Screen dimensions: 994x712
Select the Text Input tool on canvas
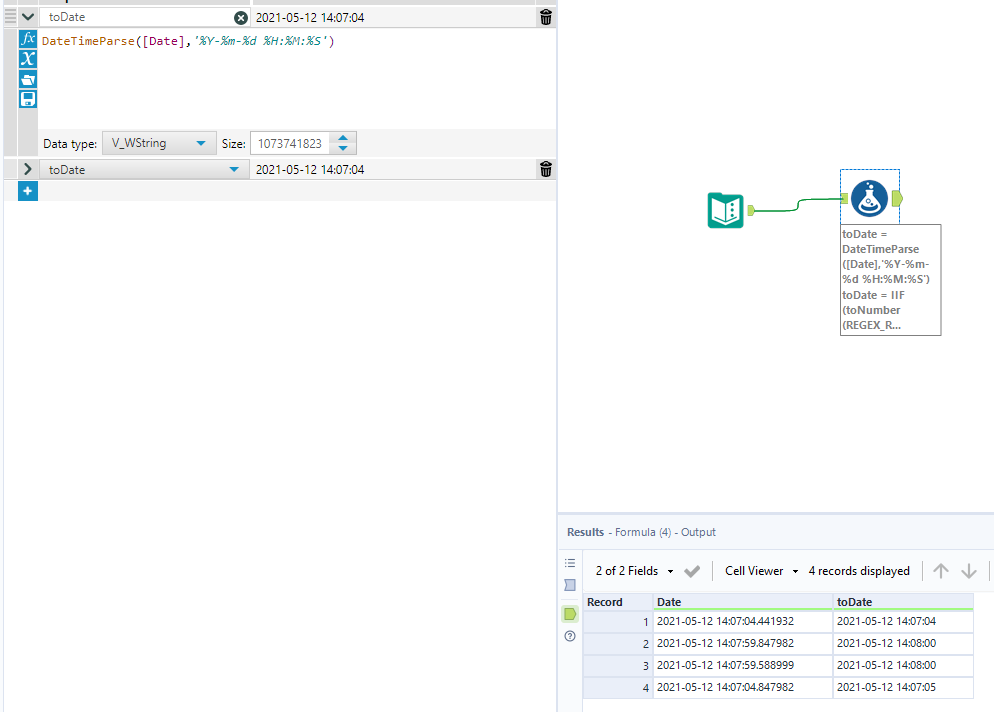coord(725,210)
